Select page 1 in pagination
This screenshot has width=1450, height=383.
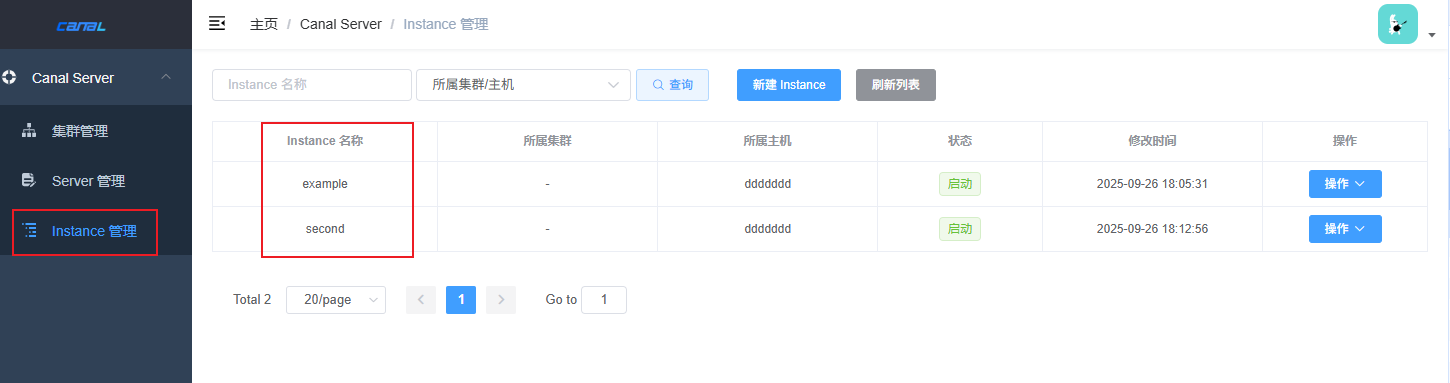coord(461,300)
